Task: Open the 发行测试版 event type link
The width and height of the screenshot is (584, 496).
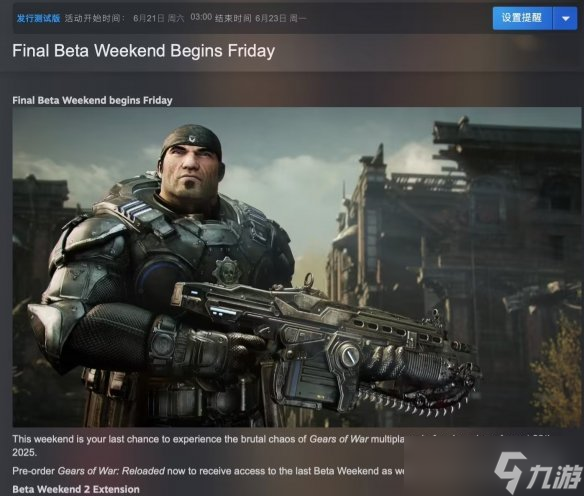Action: pos(38,18)
